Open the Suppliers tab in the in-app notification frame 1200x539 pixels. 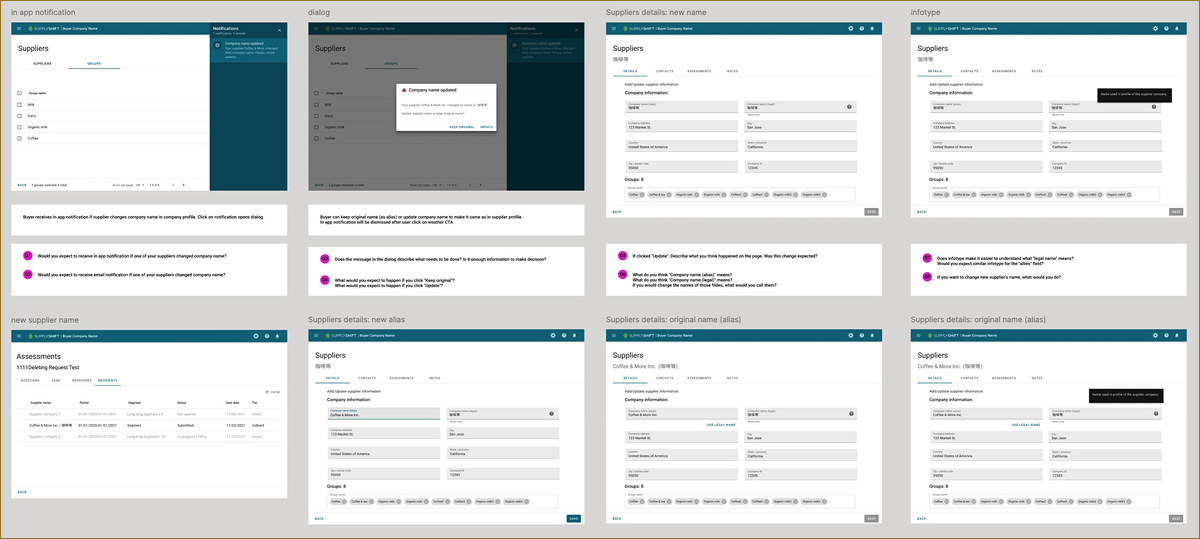pyautogui.click(x=43, y=63)
